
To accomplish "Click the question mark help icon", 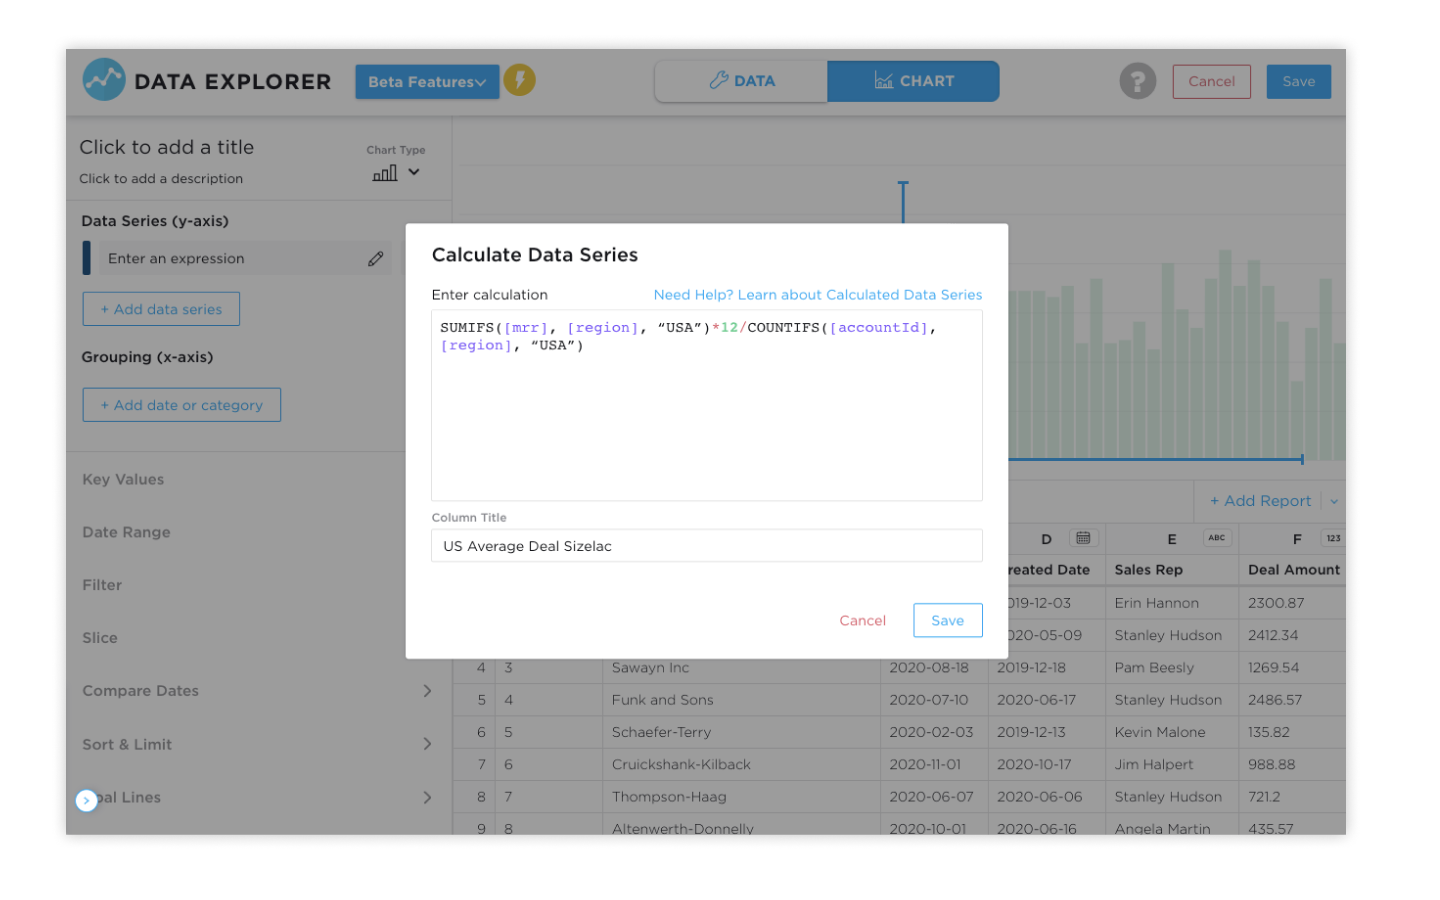I will (x=1137, y=81).
